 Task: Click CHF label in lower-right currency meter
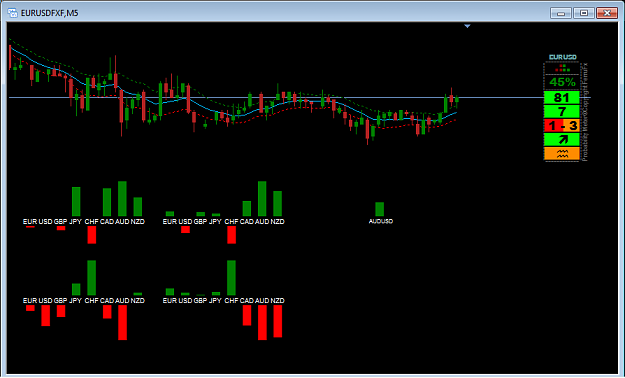tap(231, 301)
